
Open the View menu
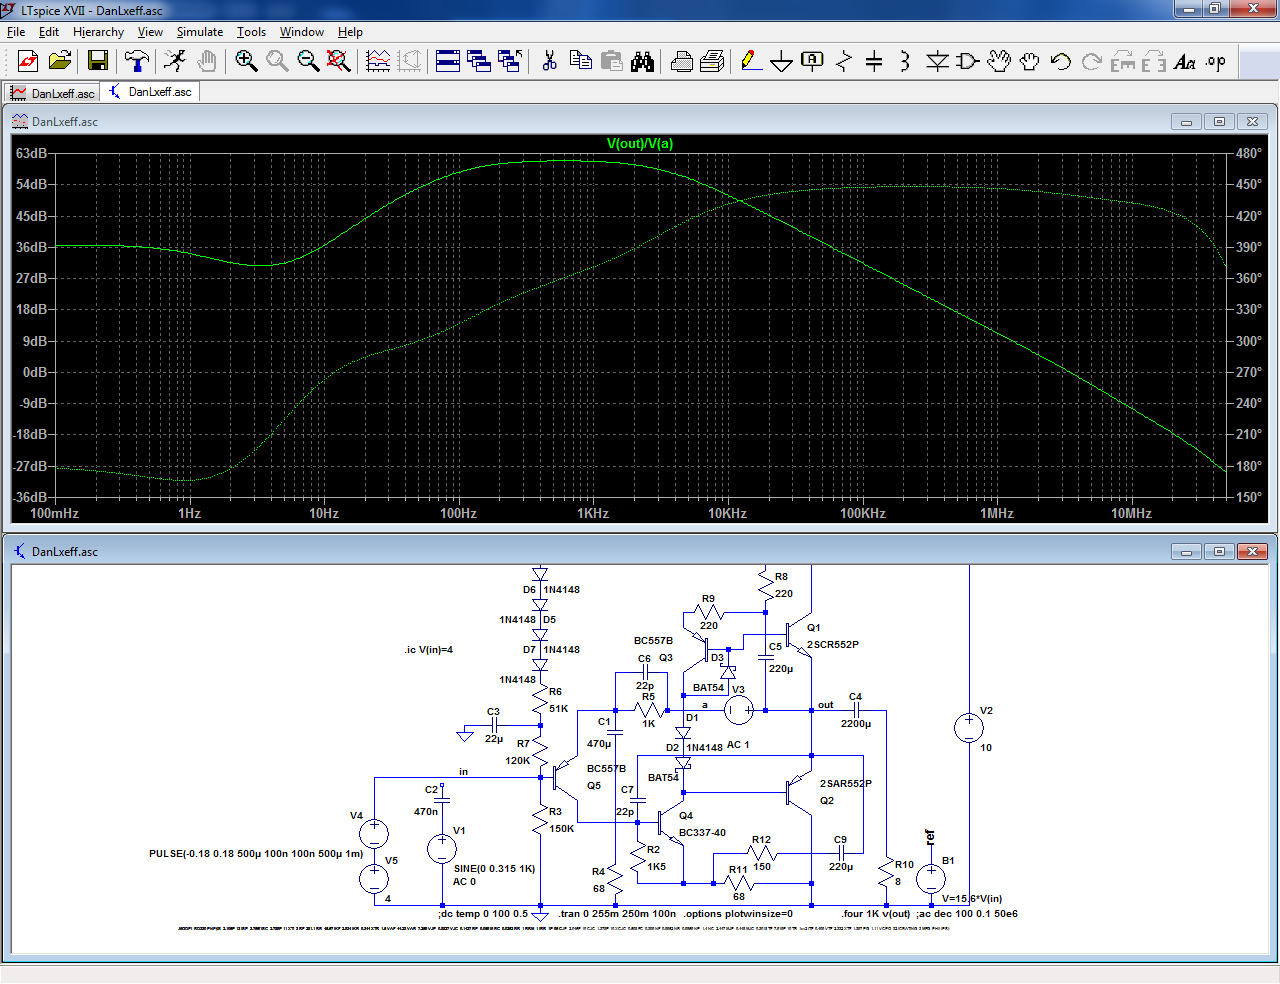pos(150,32)
